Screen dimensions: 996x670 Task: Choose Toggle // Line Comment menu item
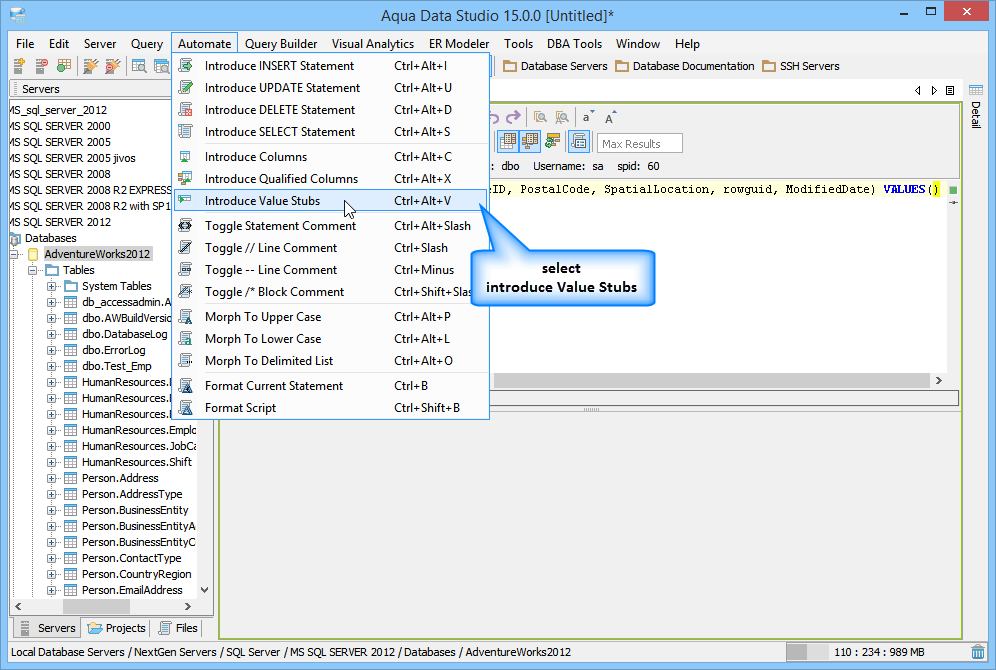[330, 248]
